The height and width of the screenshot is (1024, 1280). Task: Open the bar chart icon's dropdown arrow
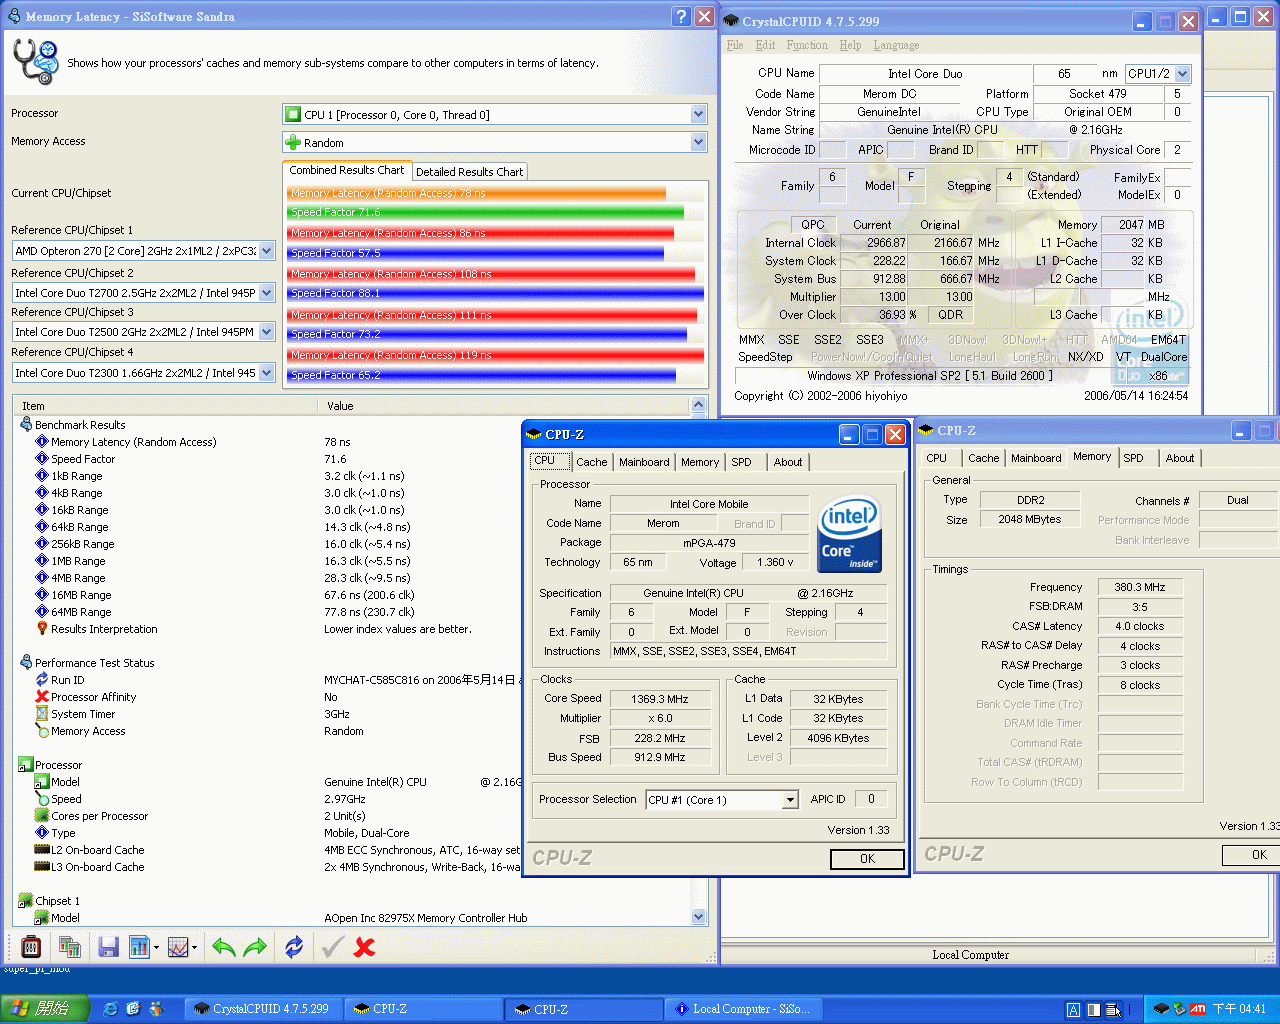[156, 947]
